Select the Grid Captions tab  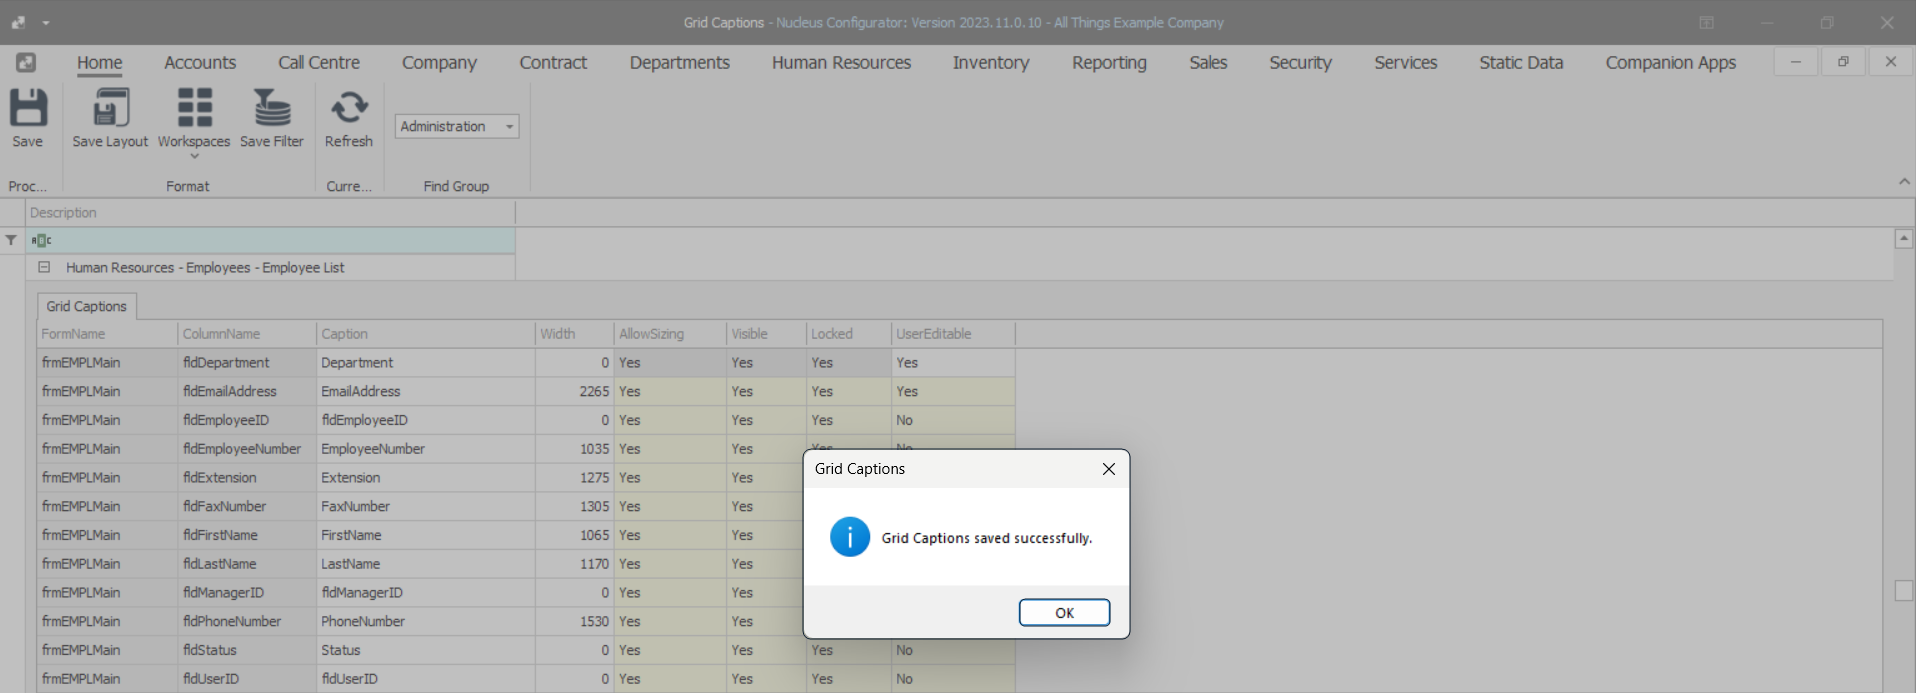pos(86,306)
